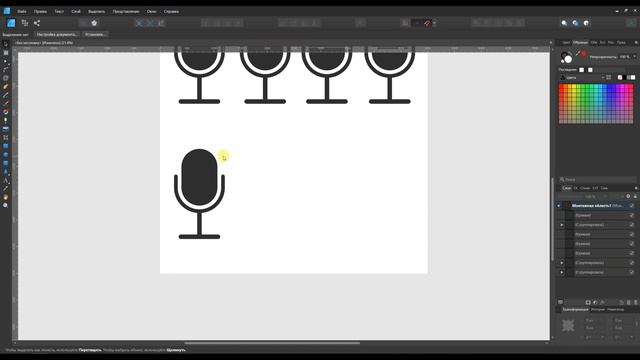640x360 pixels.
Task: Select the Artboard tool
Action: point(6,53)
